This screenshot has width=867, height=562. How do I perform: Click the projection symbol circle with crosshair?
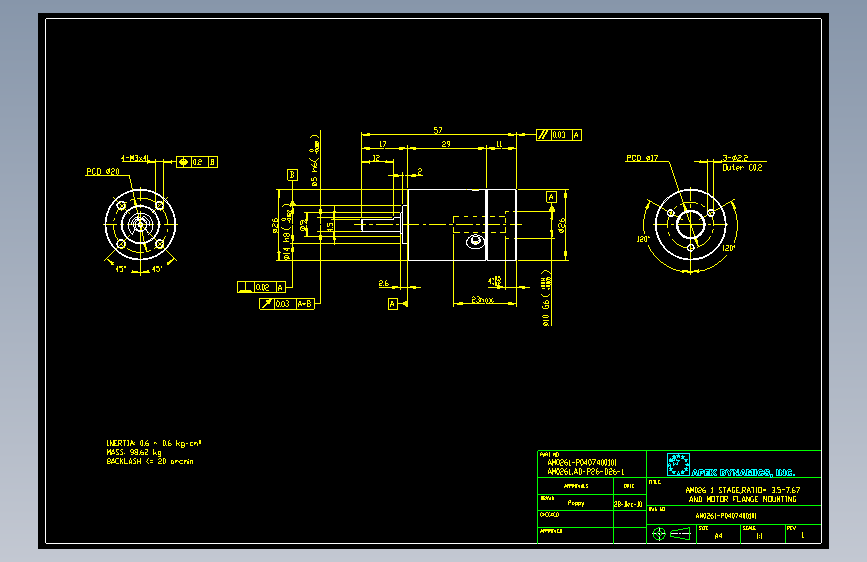659,534
